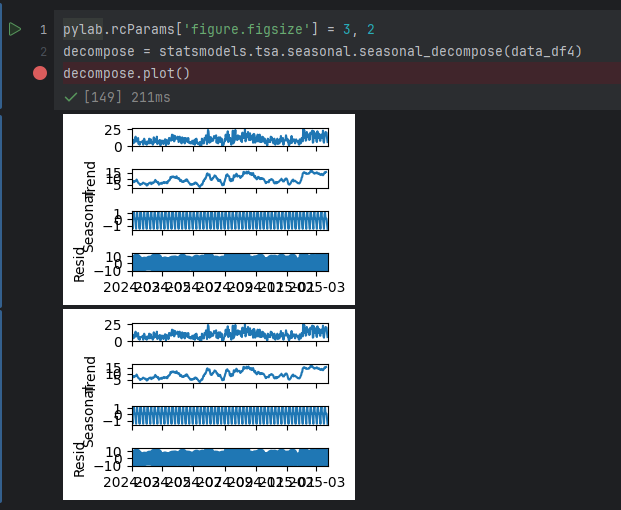Click the 'data_df4' argument in the code

[542, 51]
